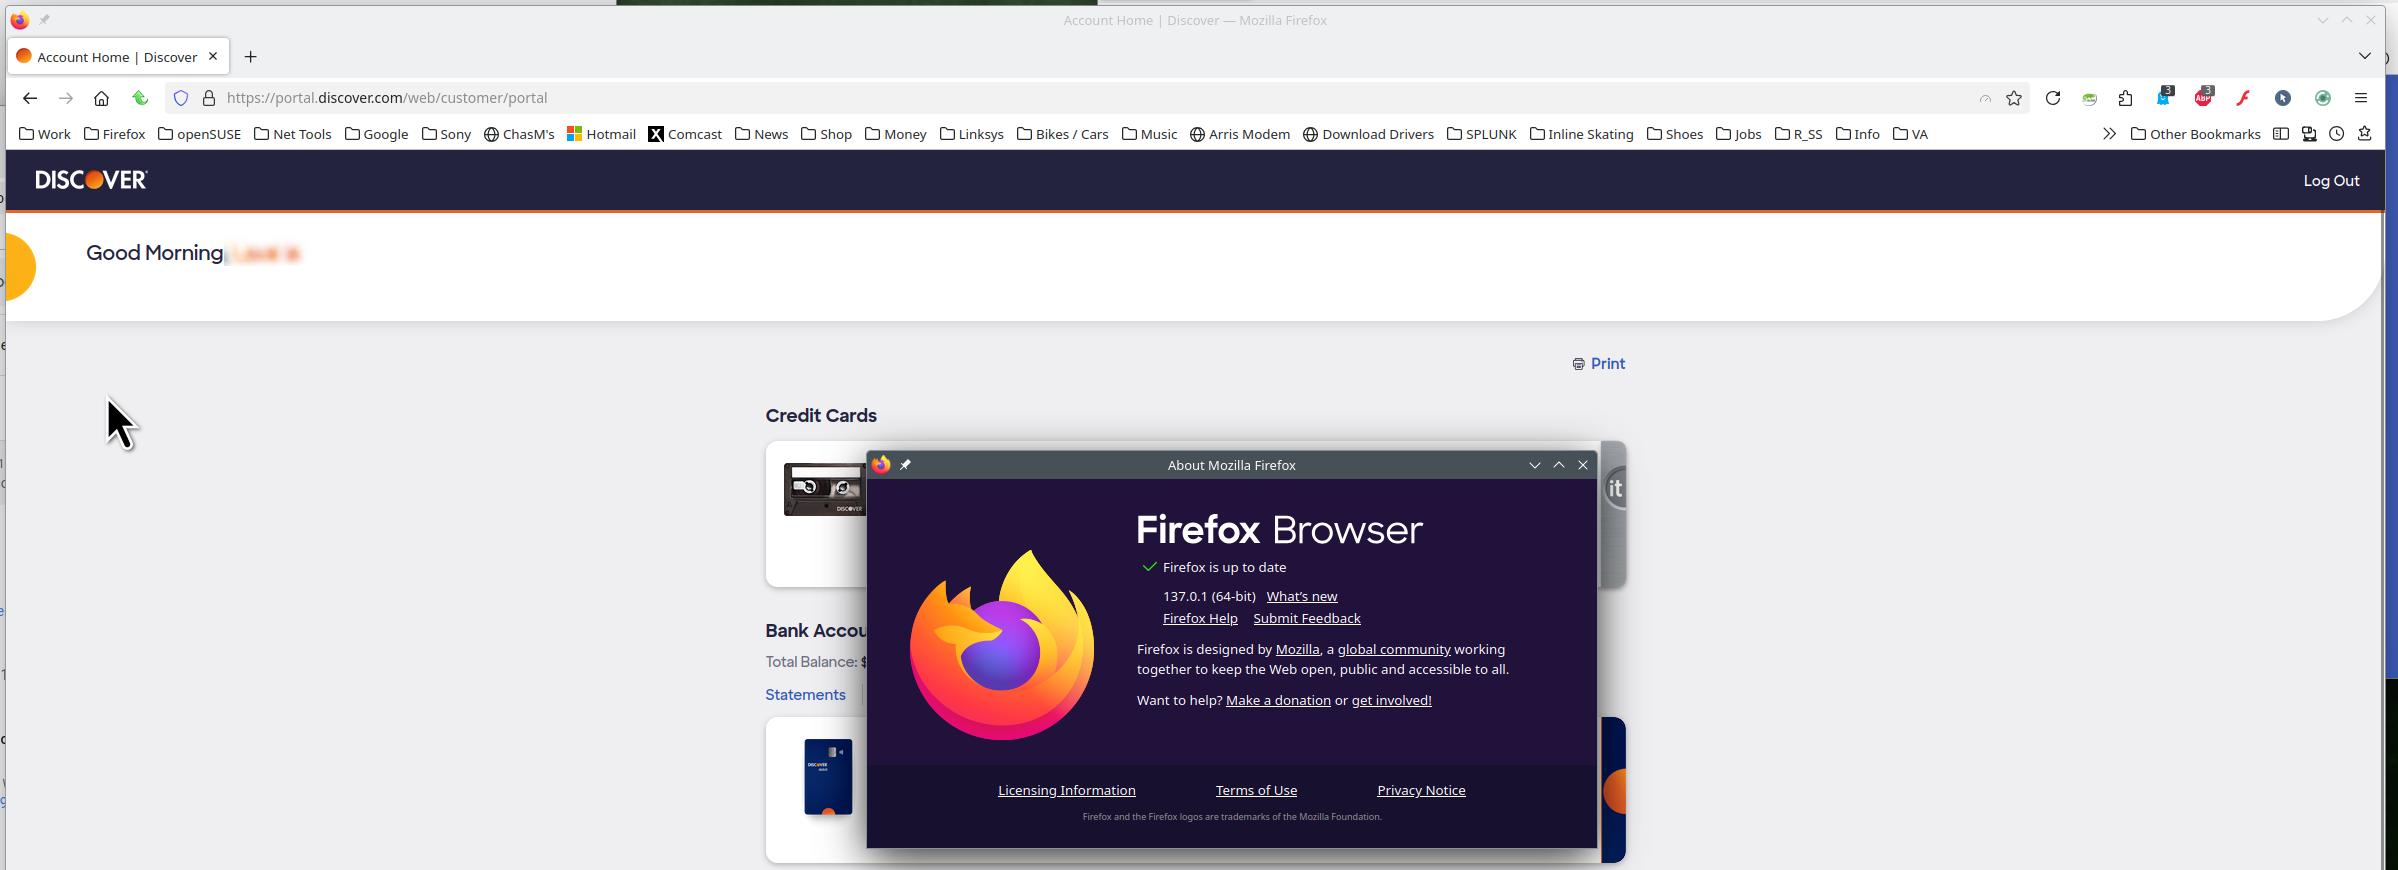Viewport: 2398px width, 870px height.
Task: Open the Work bookmarks folder
Action: [x=45, y=134]
